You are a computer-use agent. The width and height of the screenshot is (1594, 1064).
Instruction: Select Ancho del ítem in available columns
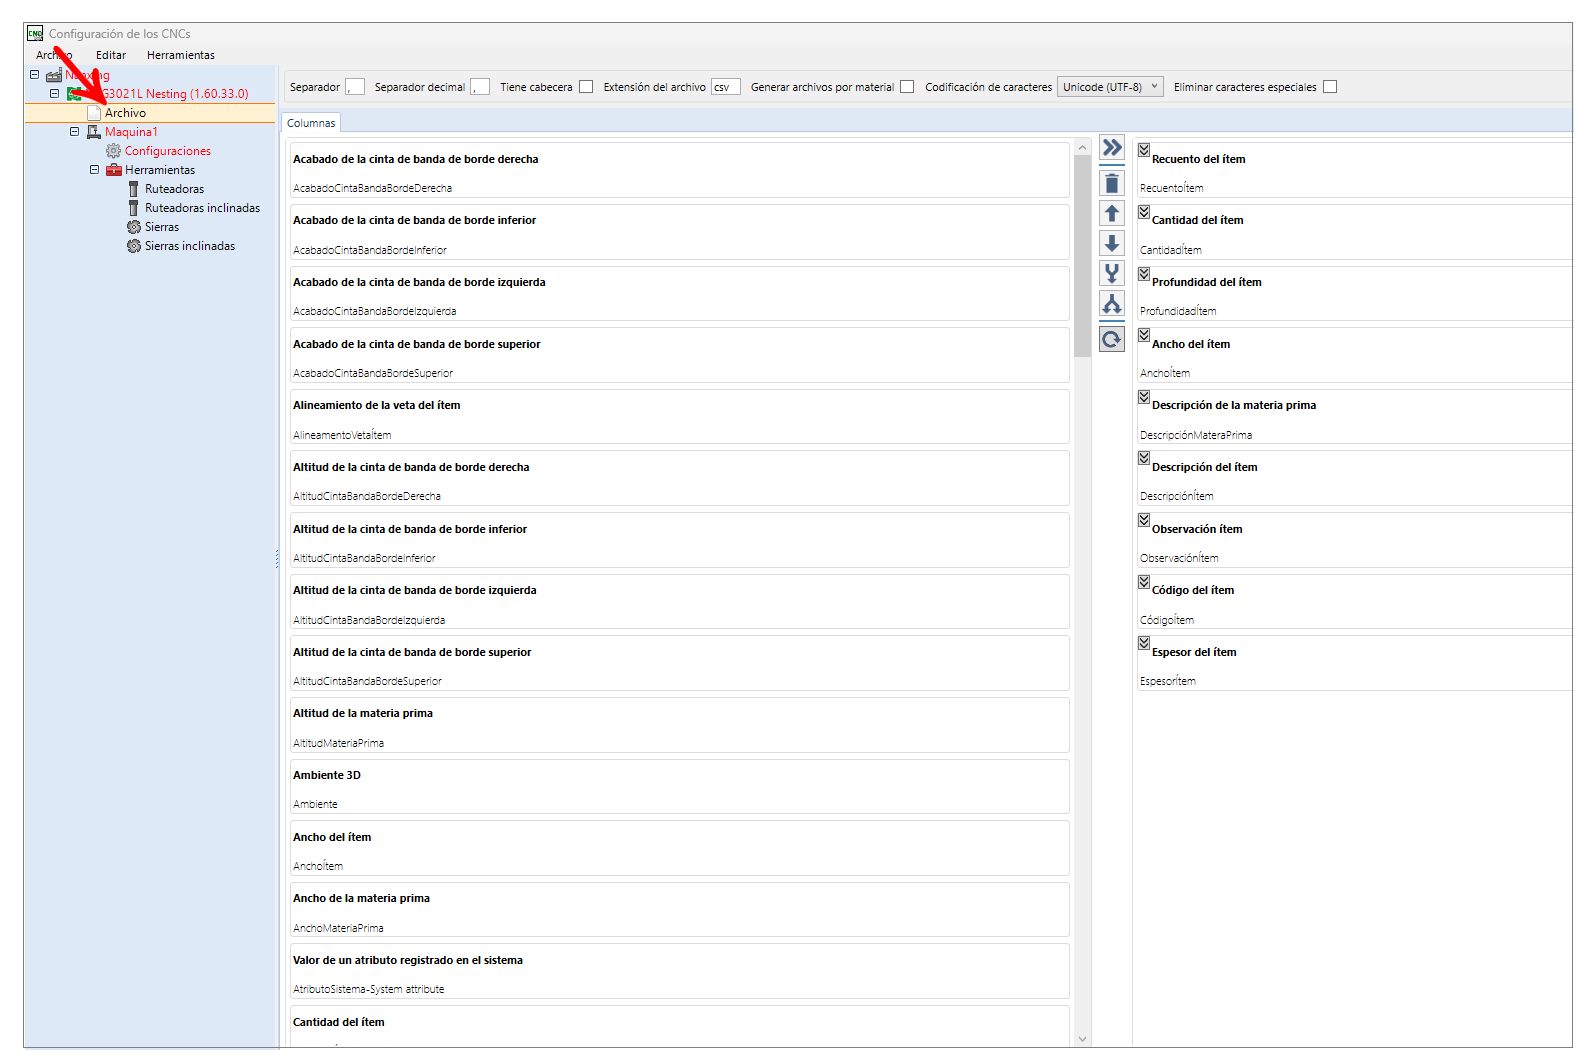point(679,849)
